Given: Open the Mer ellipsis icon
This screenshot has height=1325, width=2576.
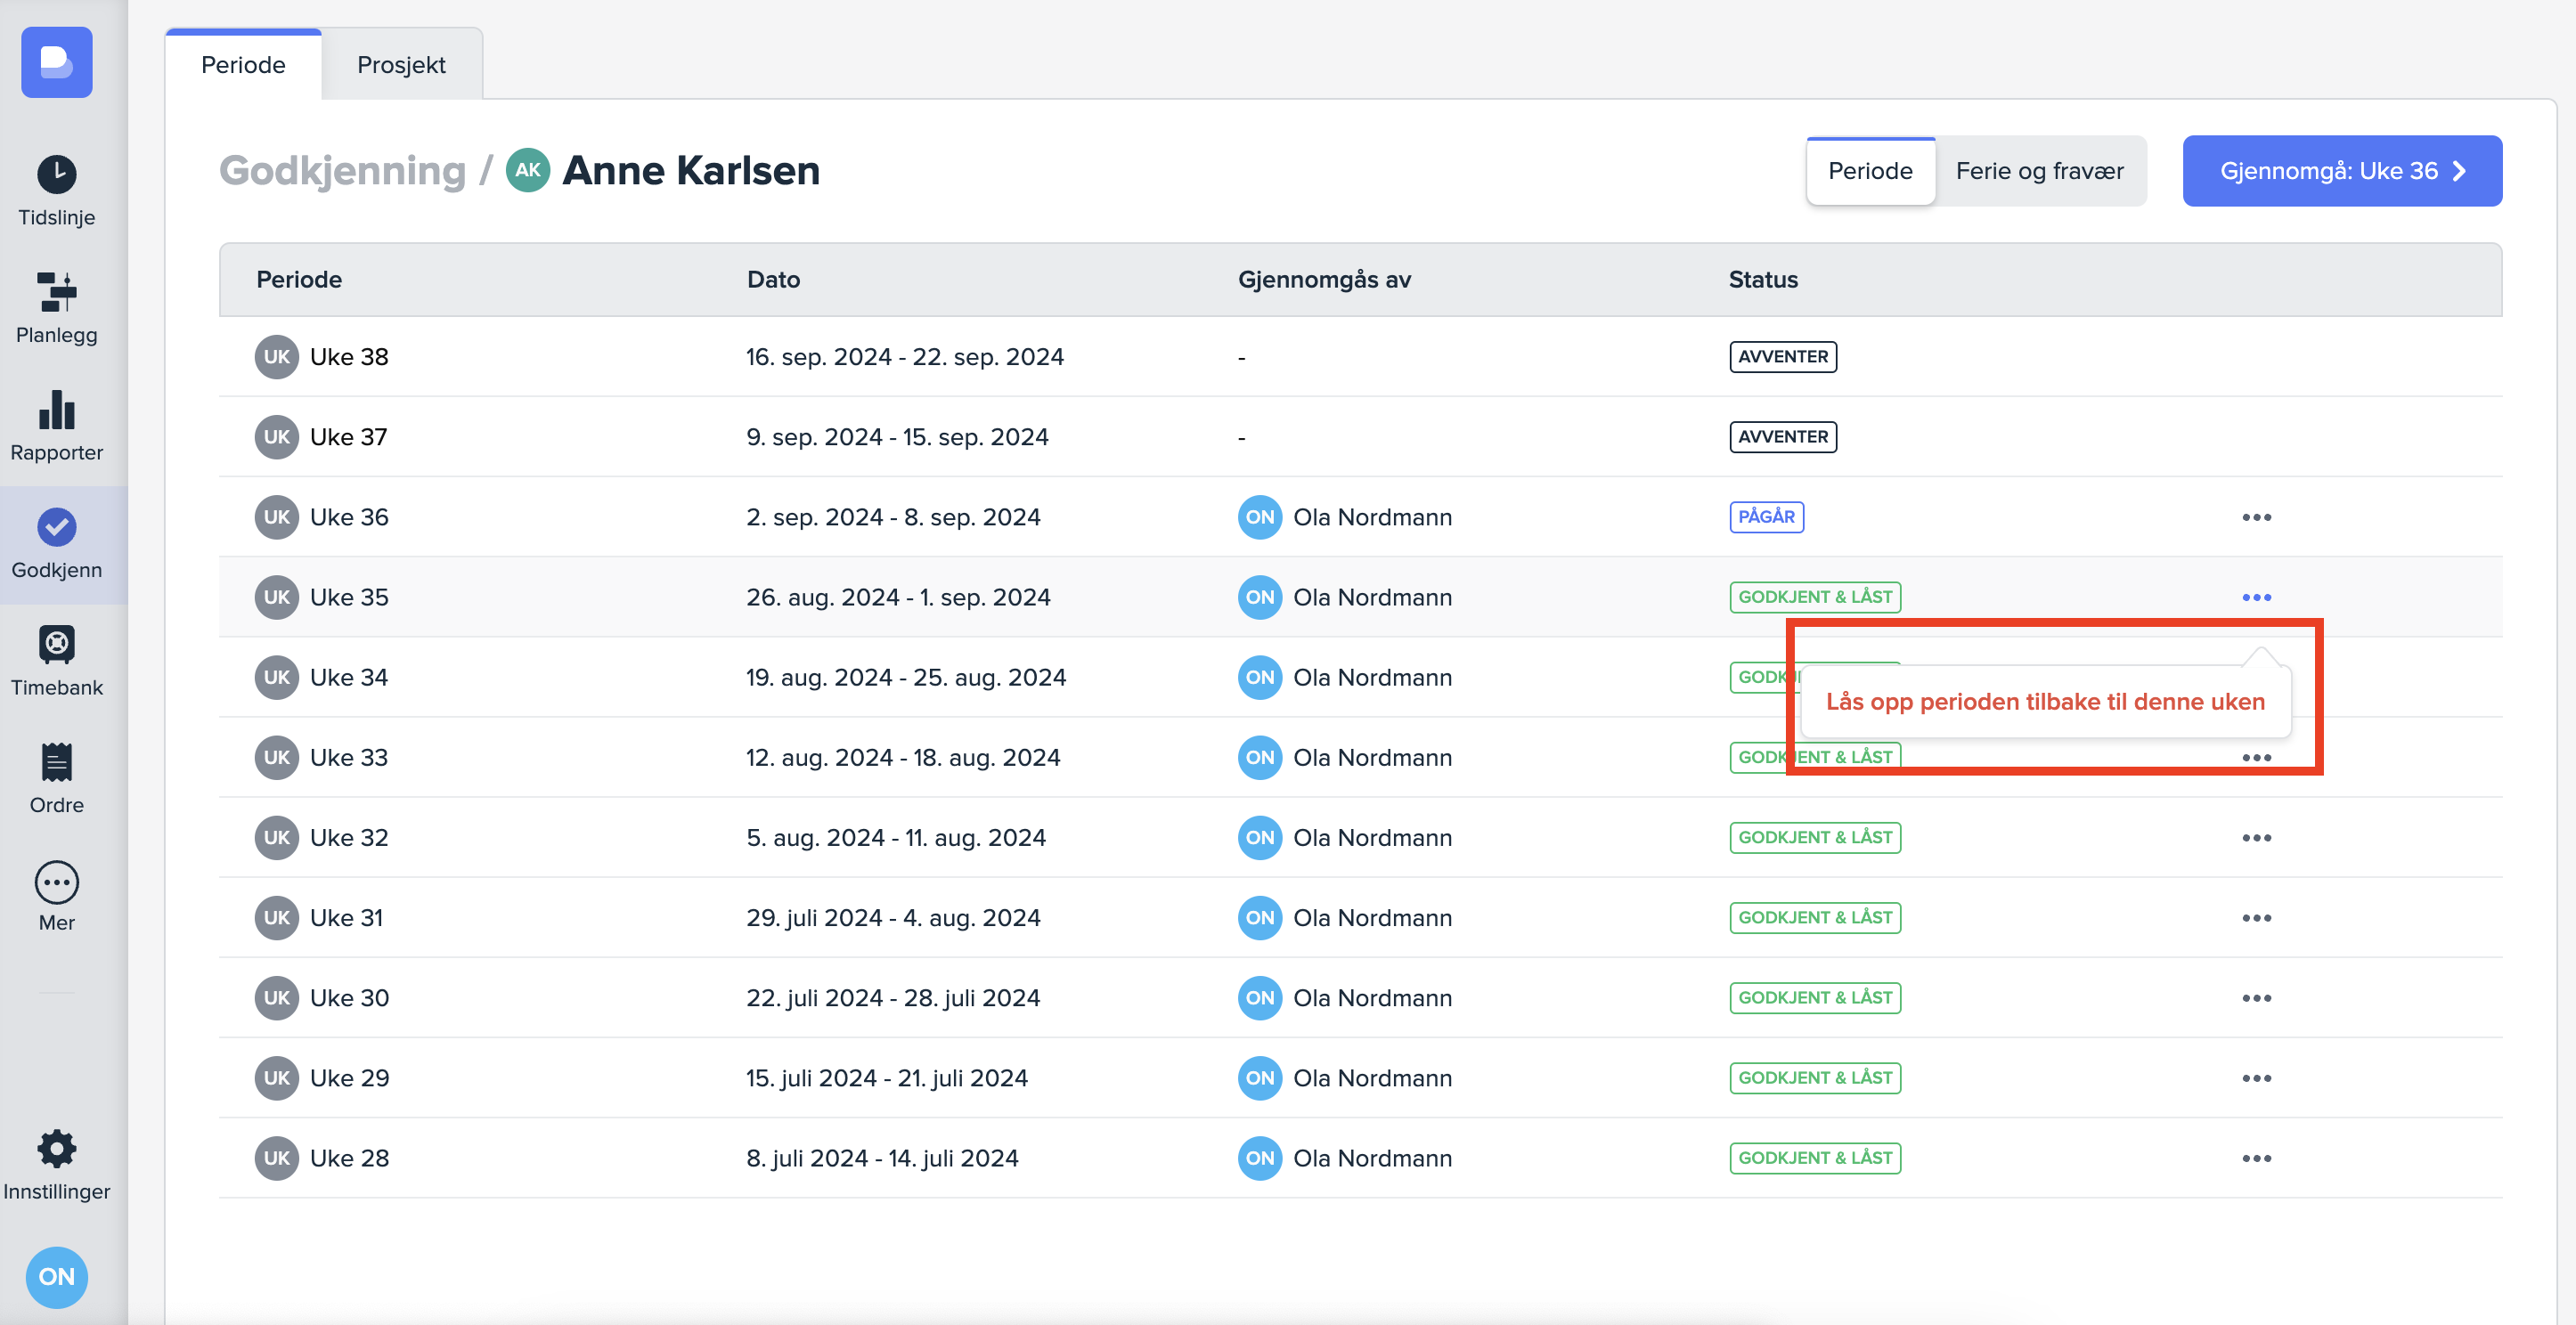Looking at the screenshot, I should coord(56,882).
